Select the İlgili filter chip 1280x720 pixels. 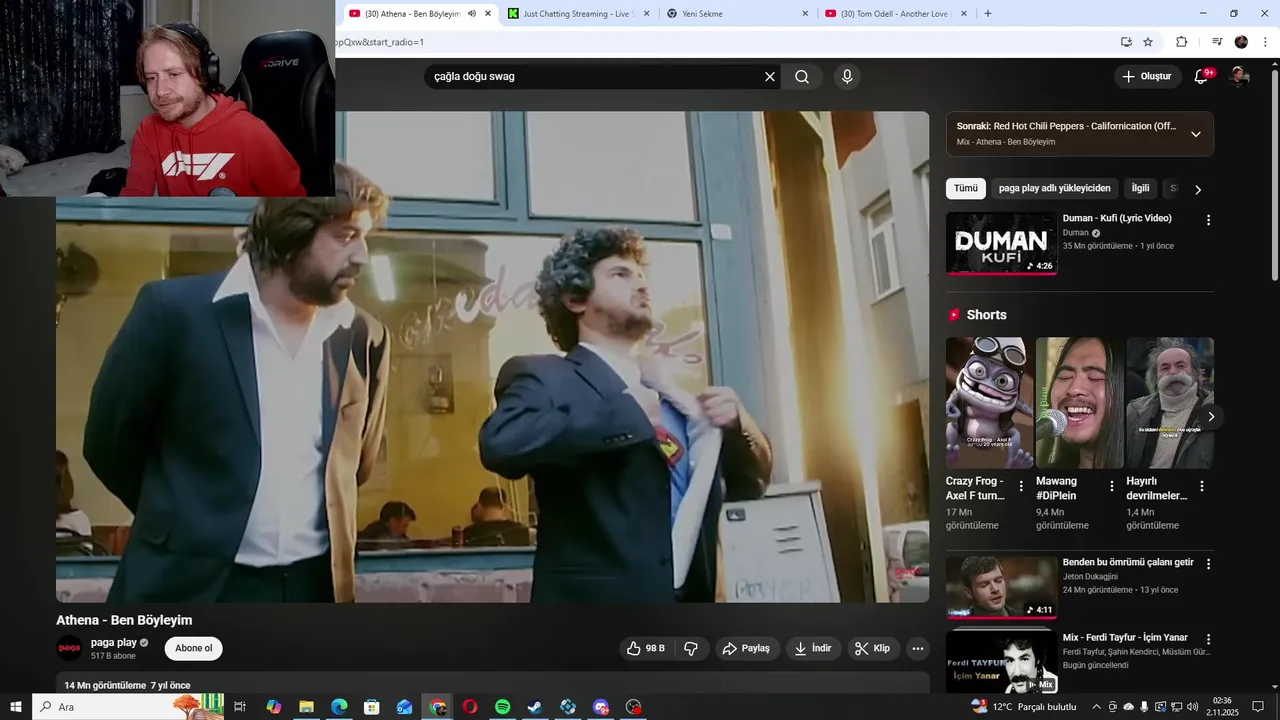pos(1140,188)
